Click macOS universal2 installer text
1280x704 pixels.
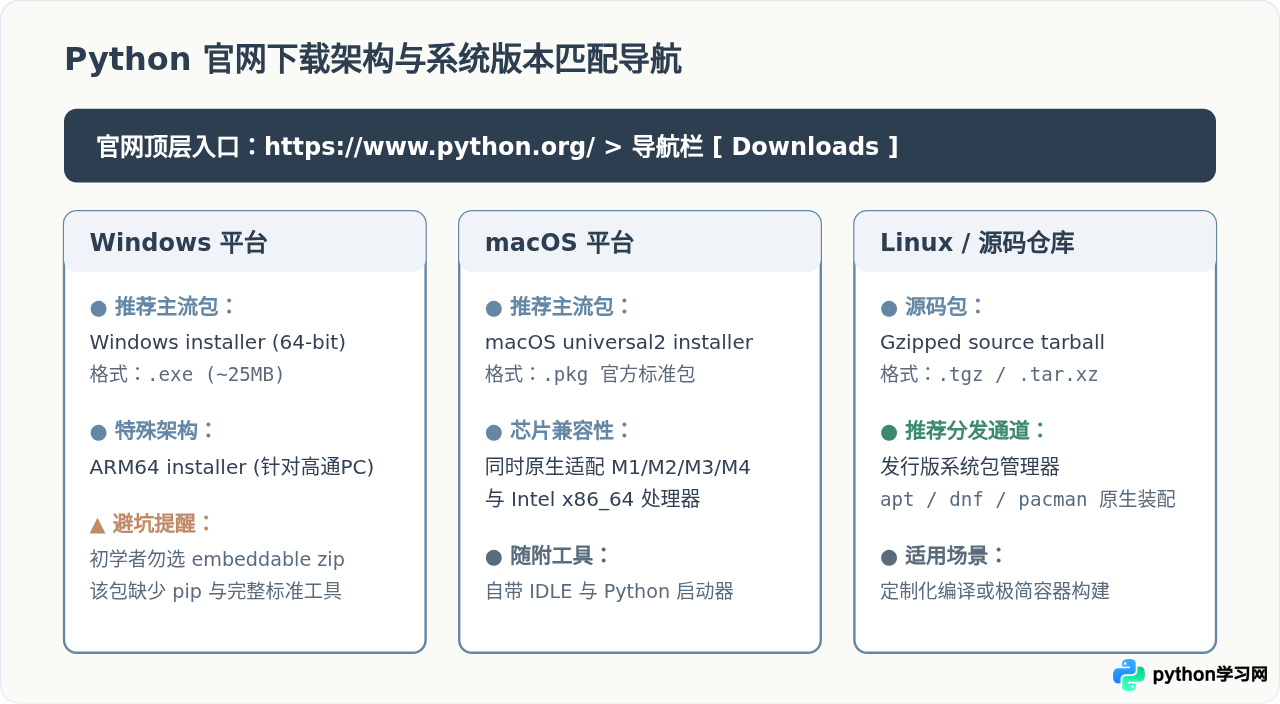[x=619, y=342]
